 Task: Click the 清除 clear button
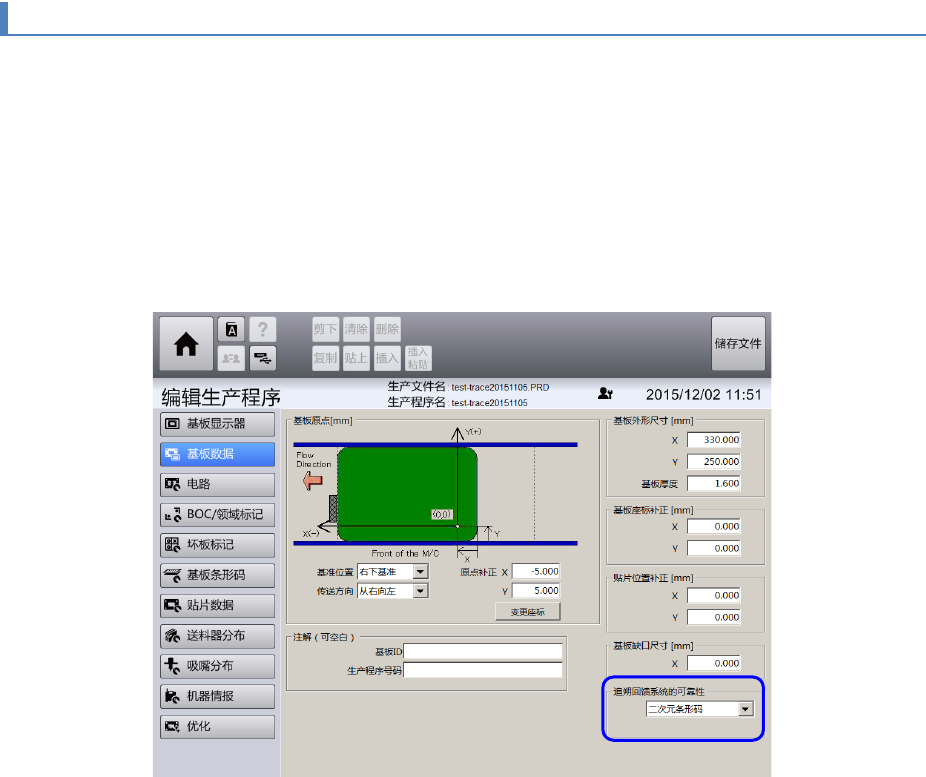pyautogui.click(x=356, y=329)
